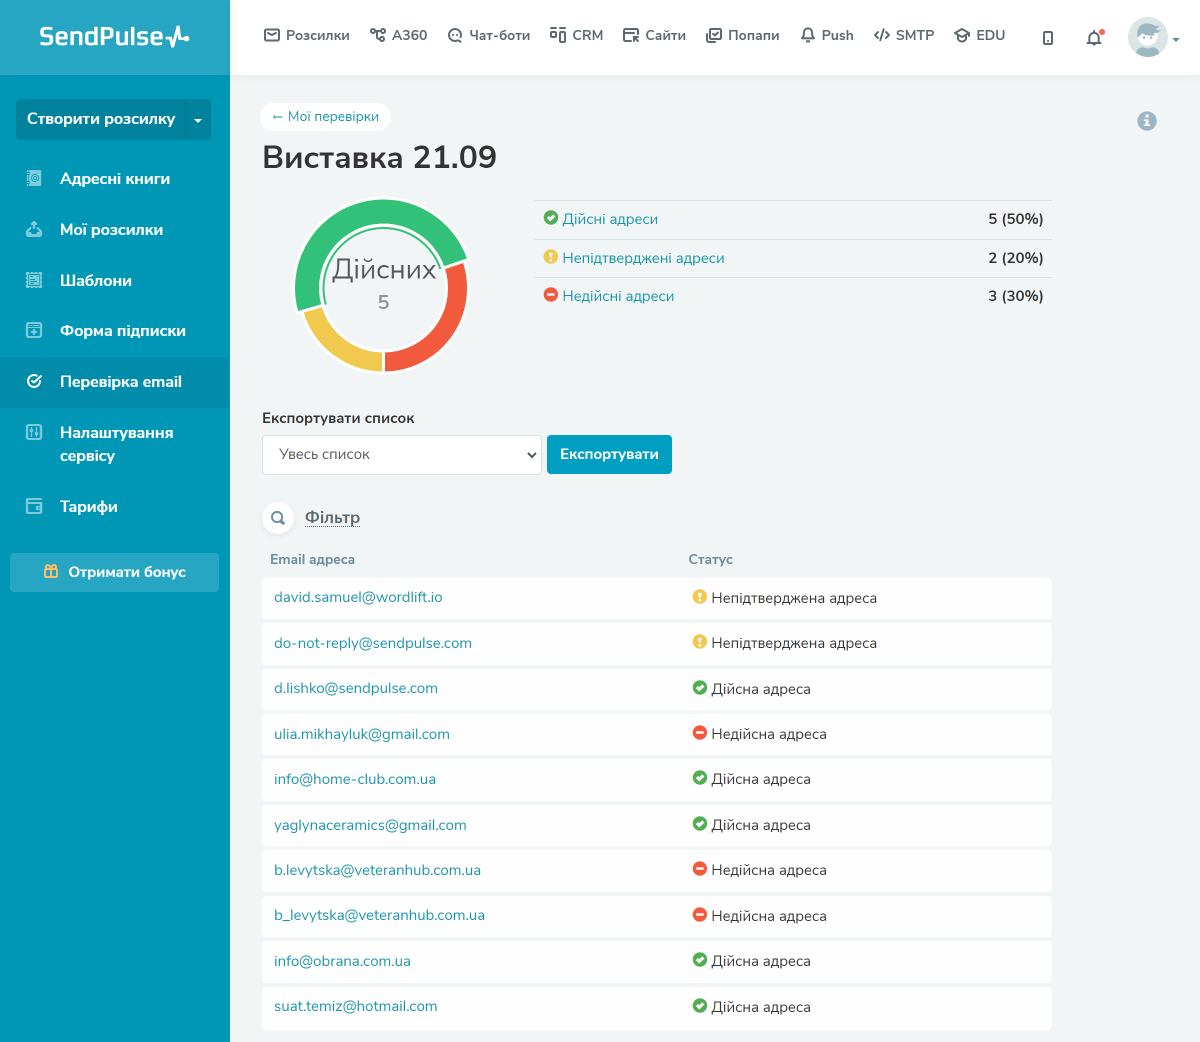Open the Шаблони sidebar section

95,281
